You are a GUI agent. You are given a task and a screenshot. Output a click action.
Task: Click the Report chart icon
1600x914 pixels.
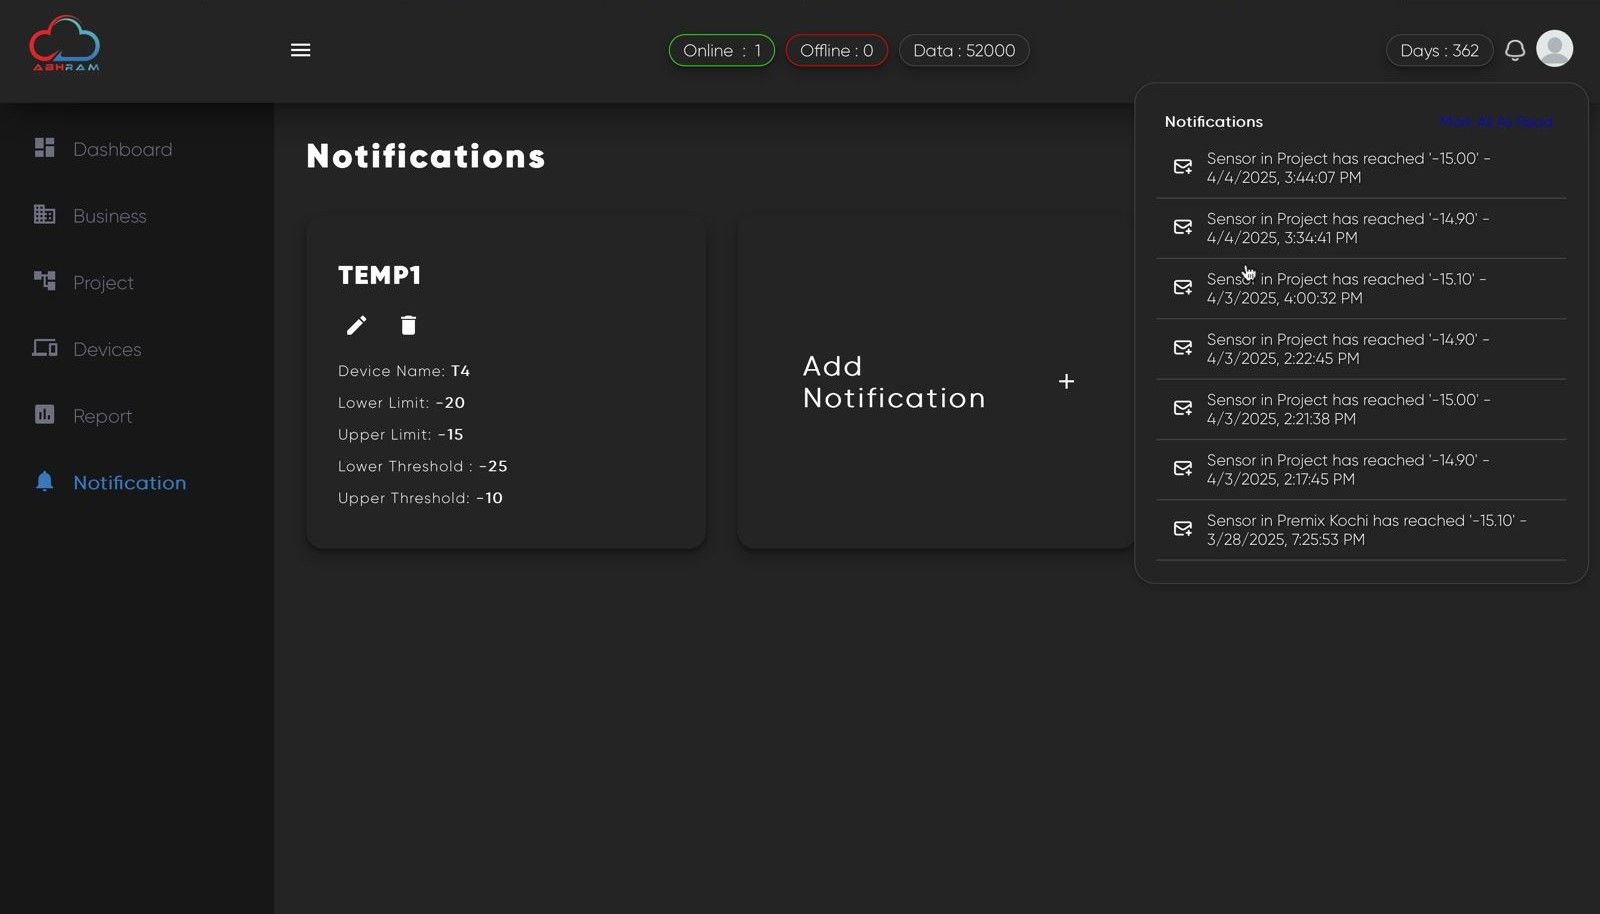click(44, 414)
